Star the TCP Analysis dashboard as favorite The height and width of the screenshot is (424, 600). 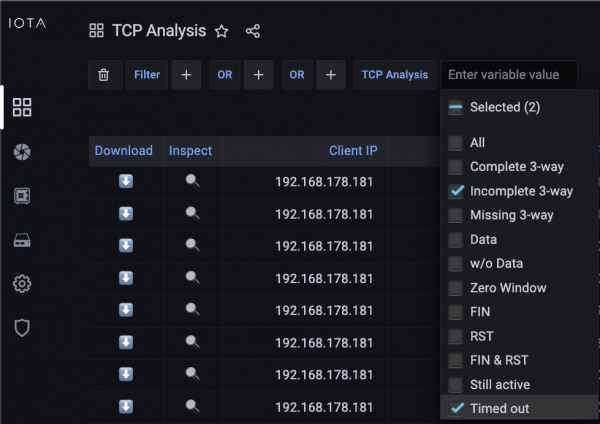[x=222, y=31]
